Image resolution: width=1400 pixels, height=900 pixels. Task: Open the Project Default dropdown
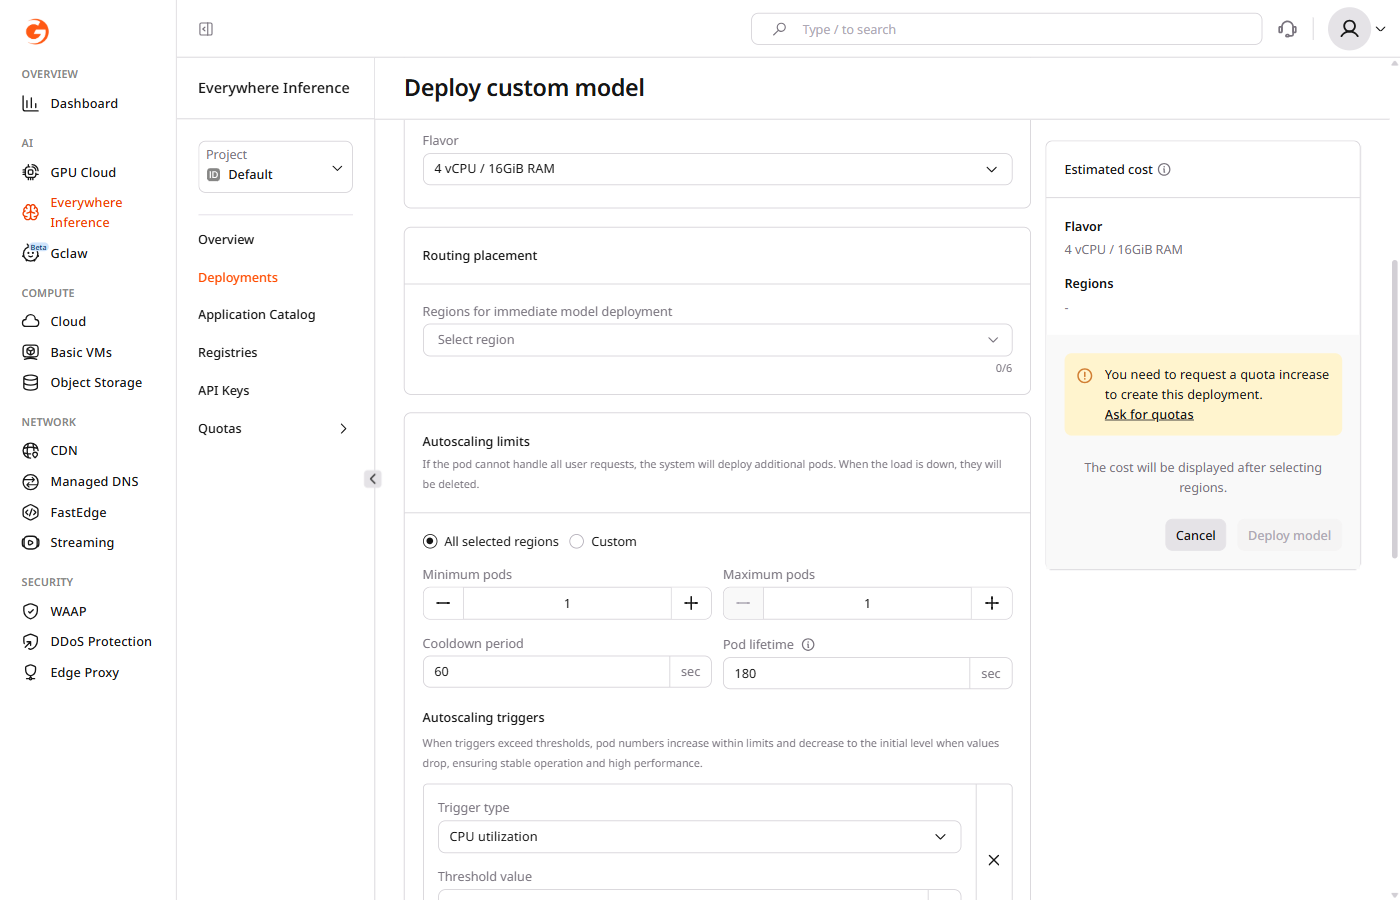[x=275, y=166]
